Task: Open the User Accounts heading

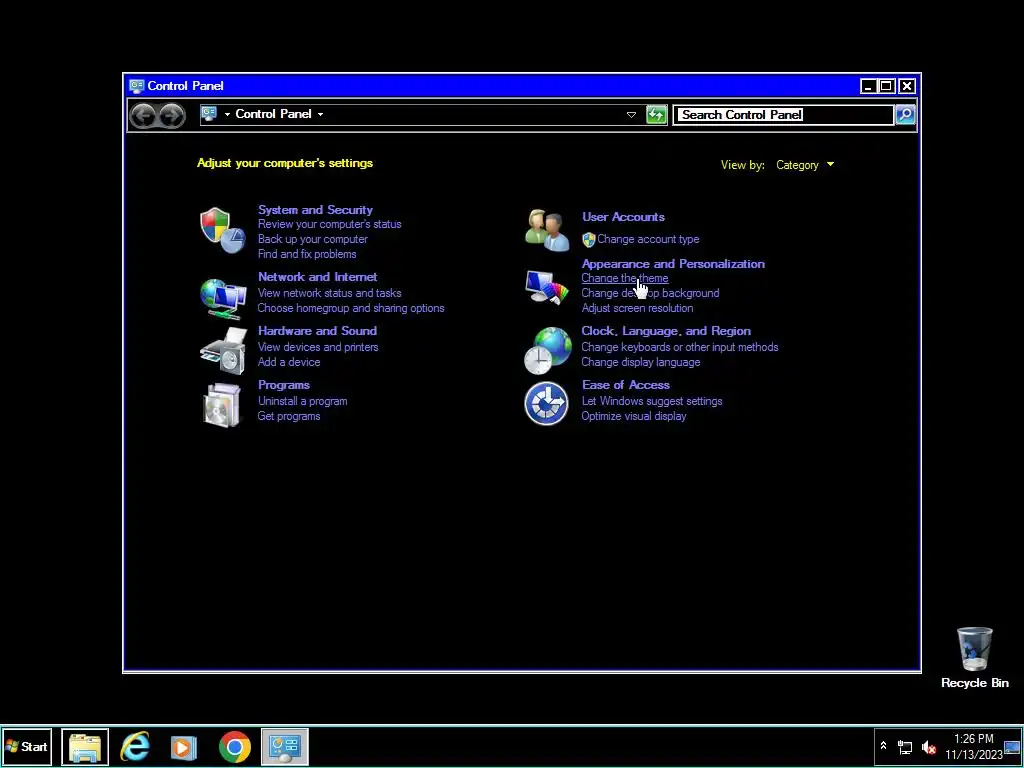Action: pos(624,217)
